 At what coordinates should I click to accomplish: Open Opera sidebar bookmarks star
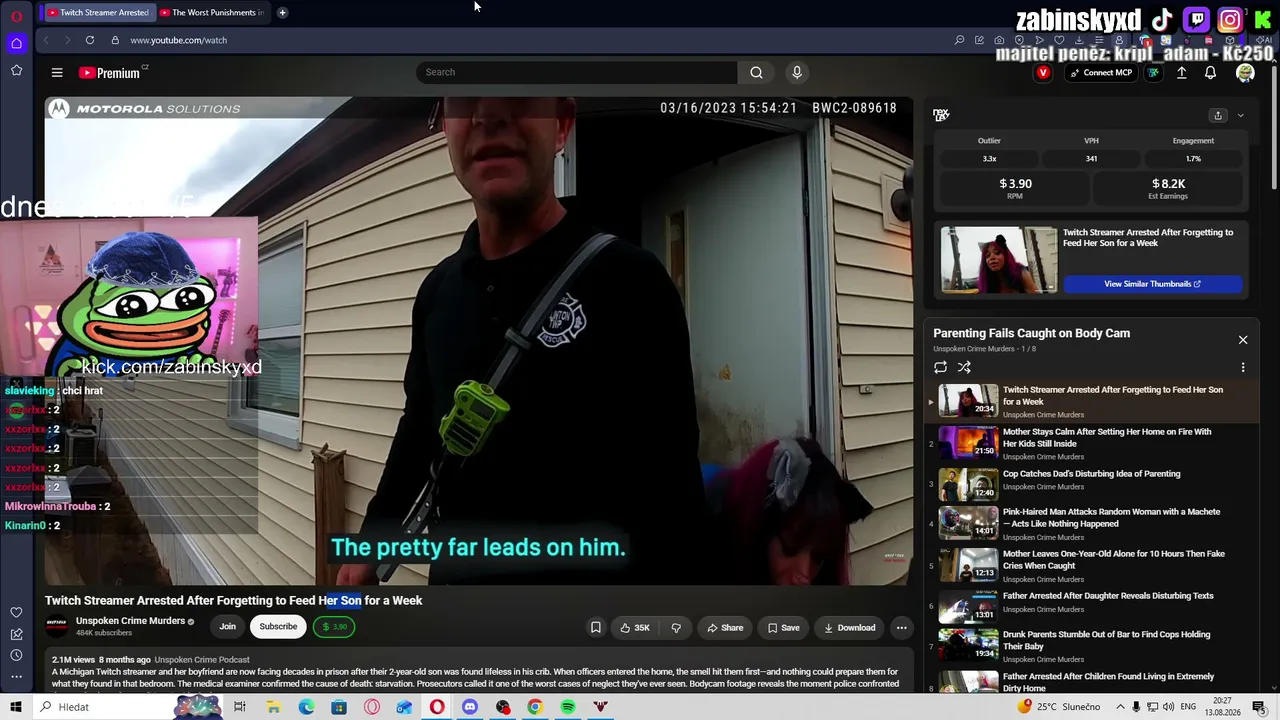coord(16,70)
